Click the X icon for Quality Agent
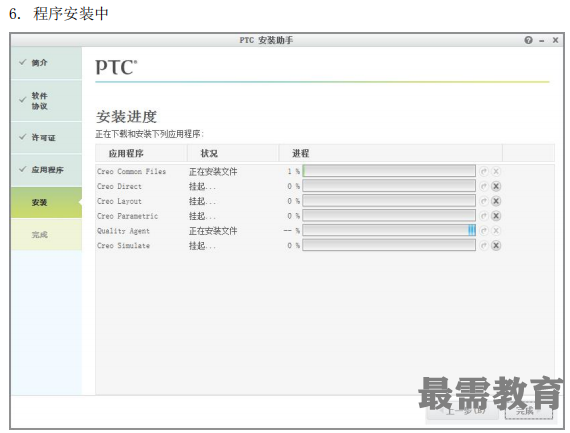The image size is (570, 433). 496,230
